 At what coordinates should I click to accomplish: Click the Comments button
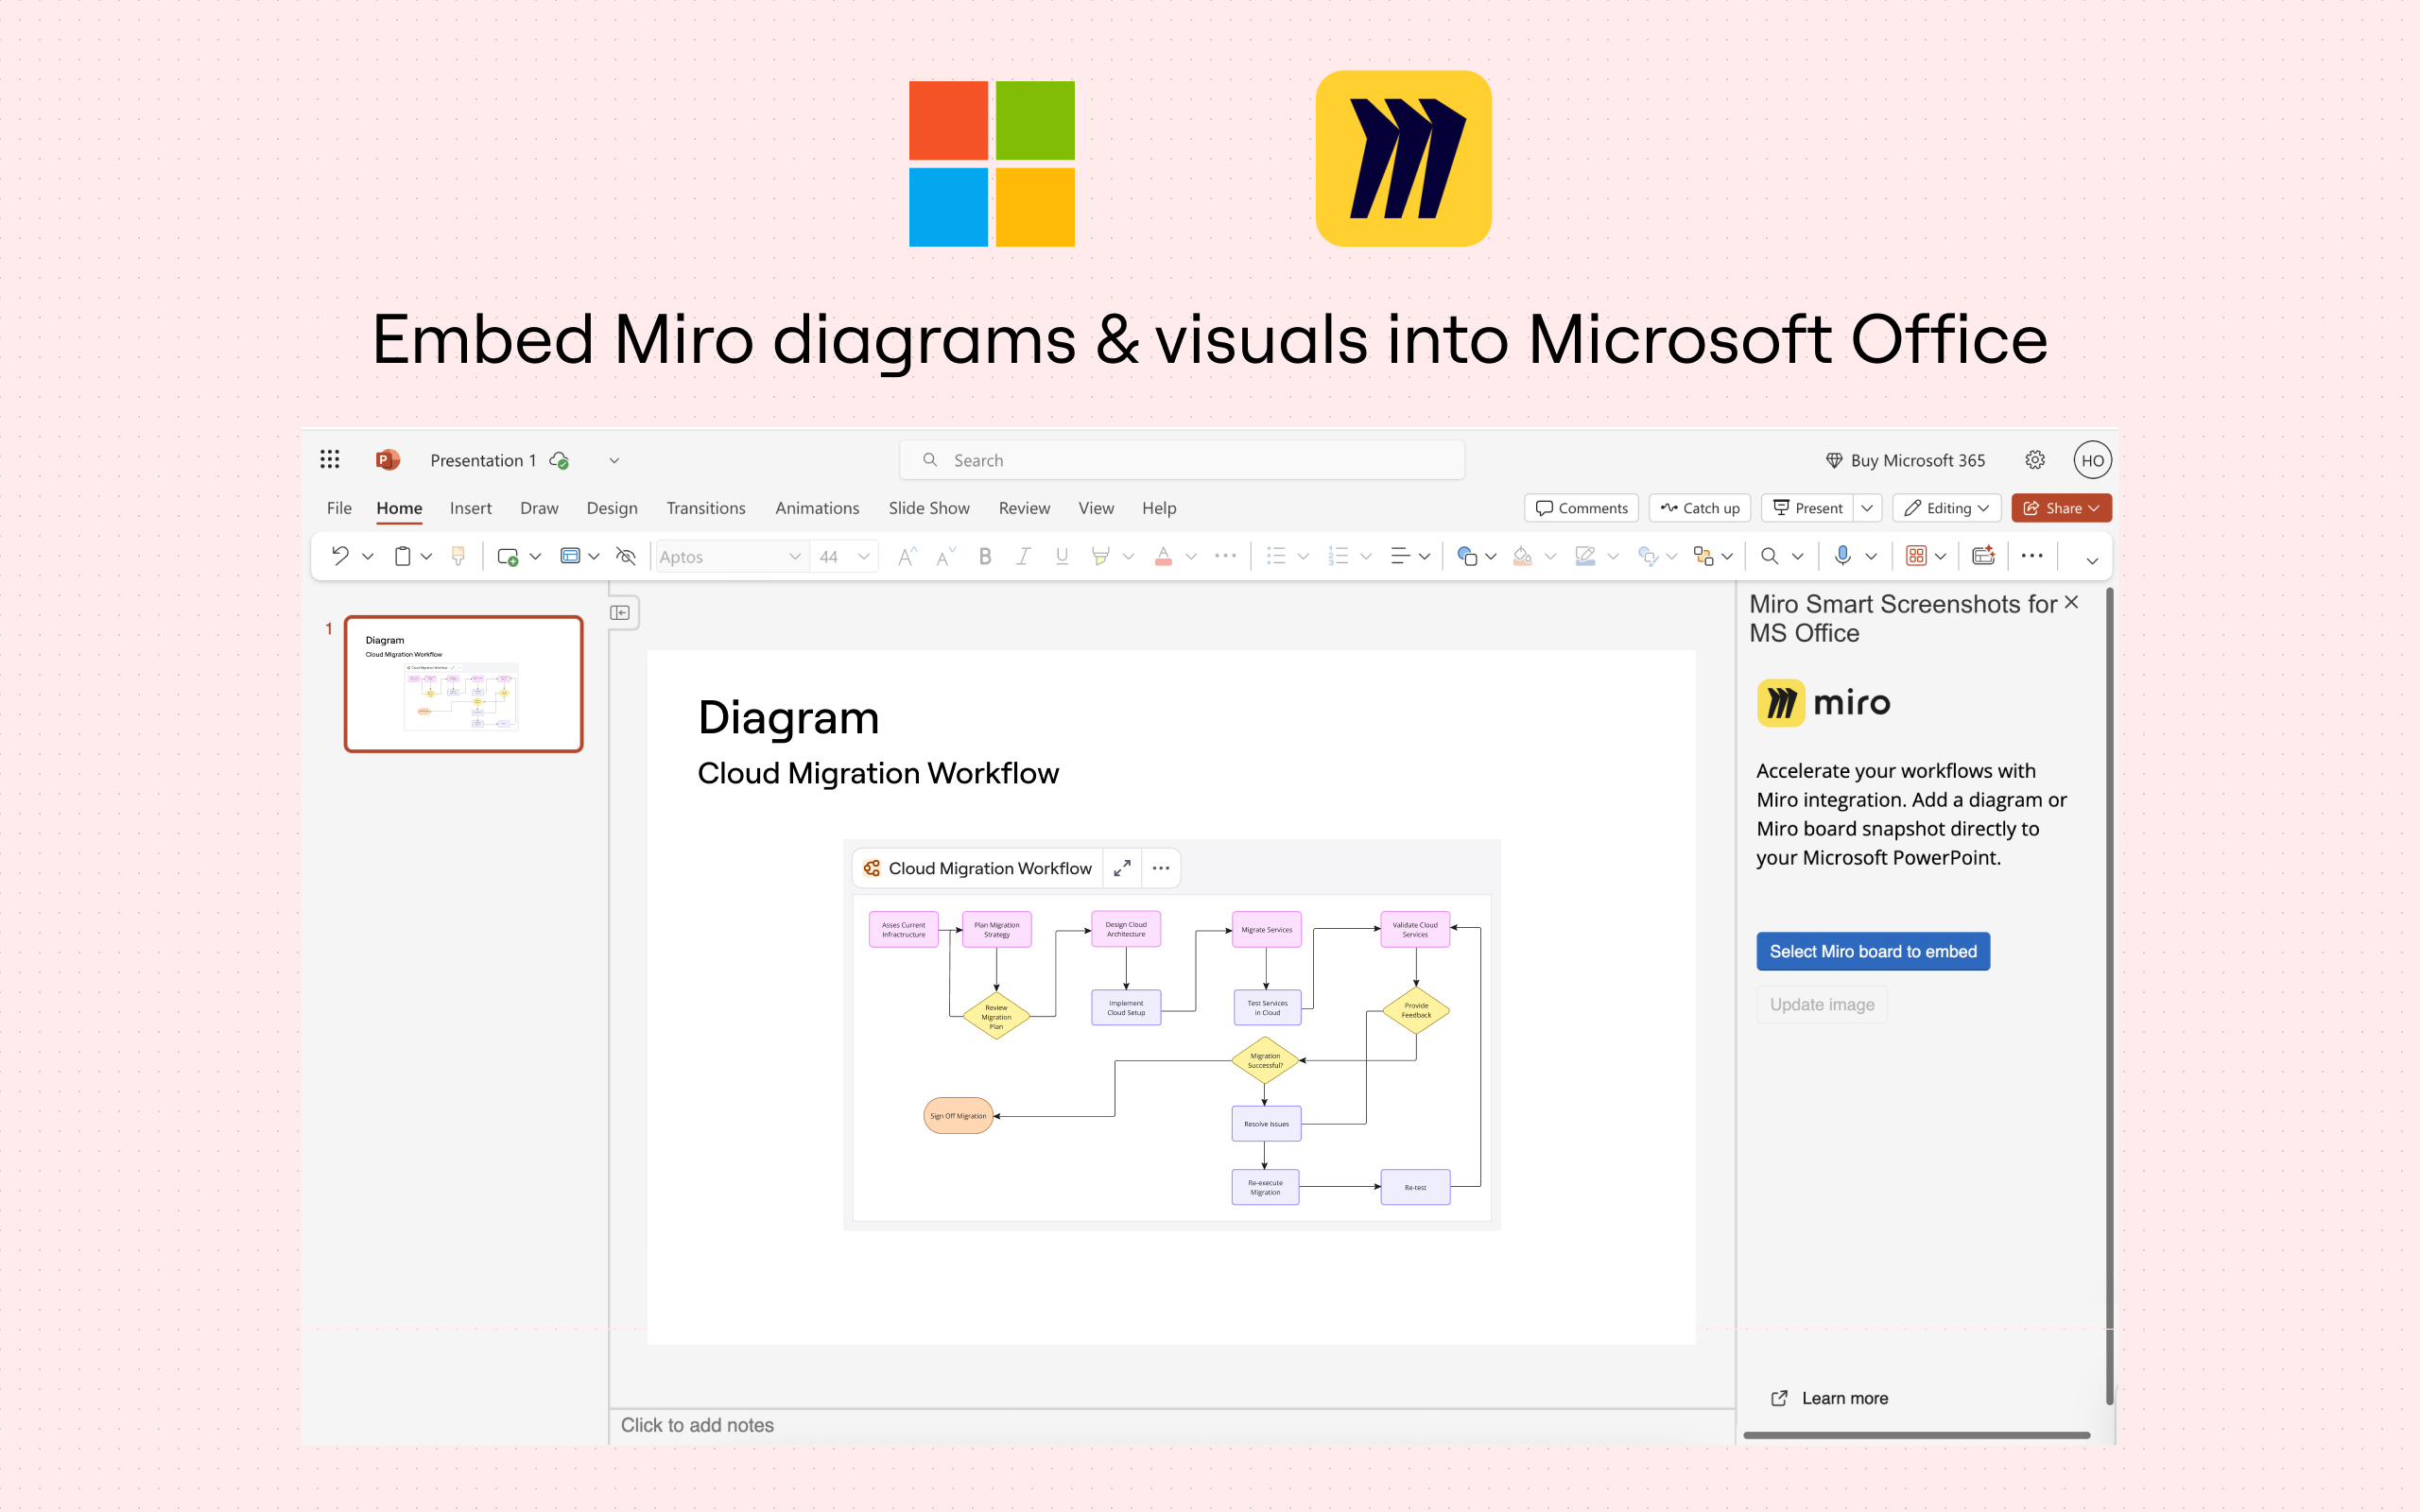[1581, 508]
